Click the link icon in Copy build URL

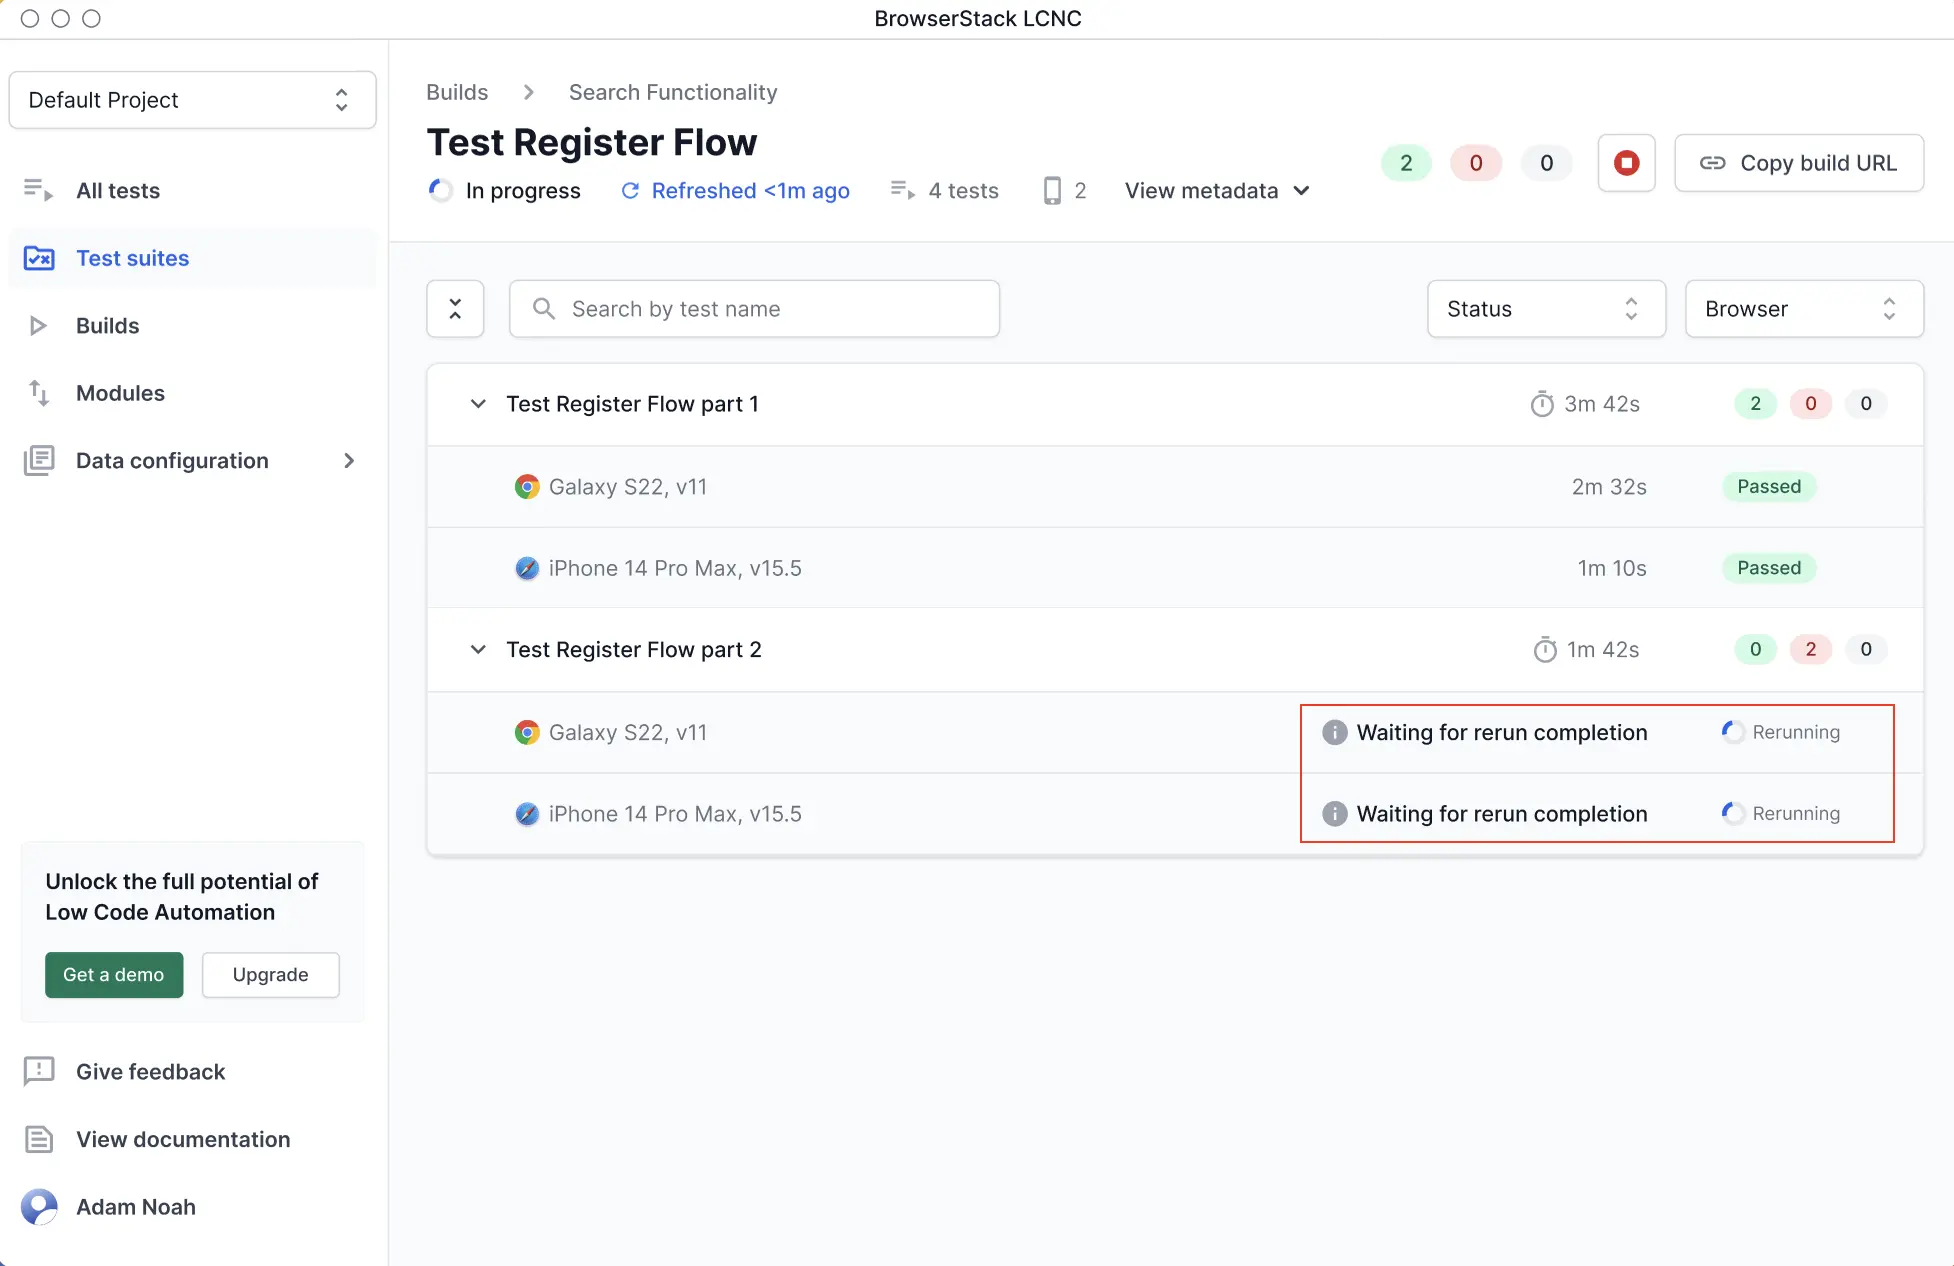[x=1713, y=163]
